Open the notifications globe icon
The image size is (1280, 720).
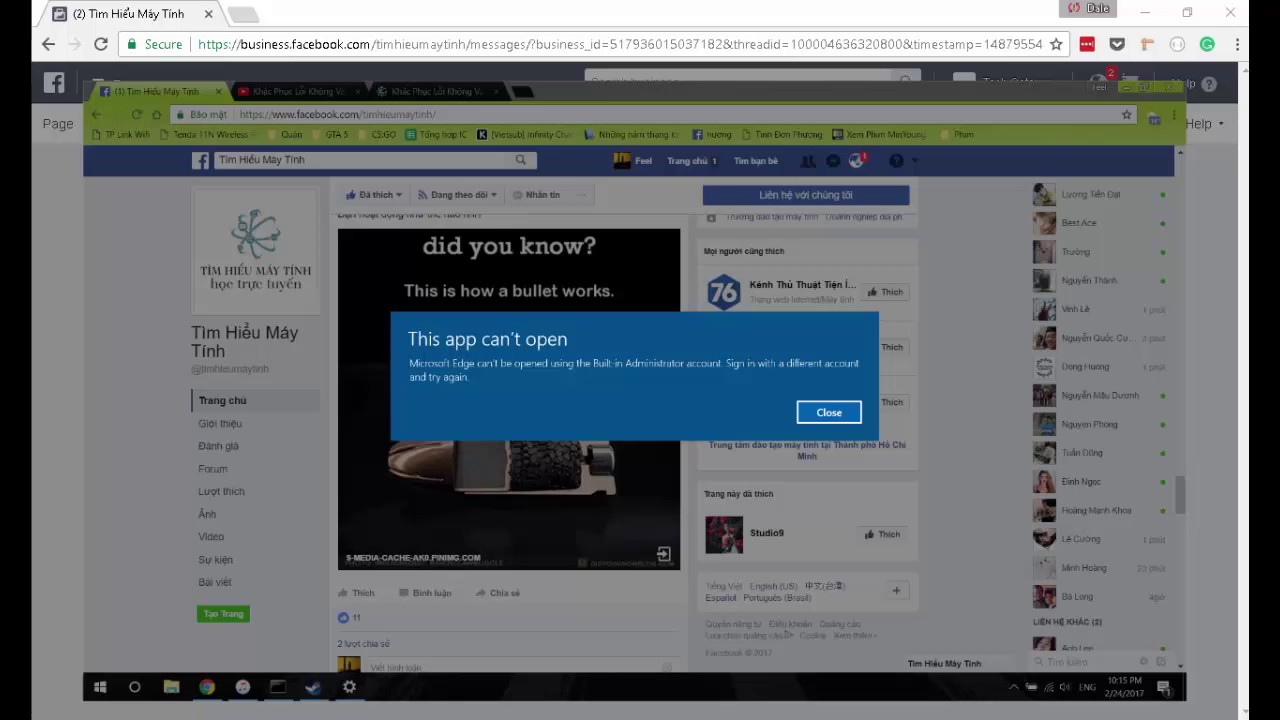[x=856, y=161]
